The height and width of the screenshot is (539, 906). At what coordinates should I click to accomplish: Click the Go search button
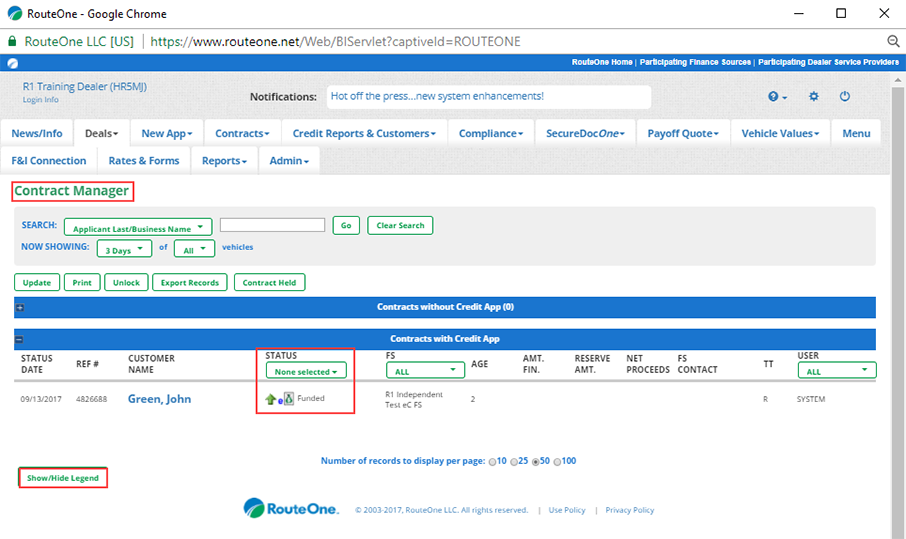346,225
